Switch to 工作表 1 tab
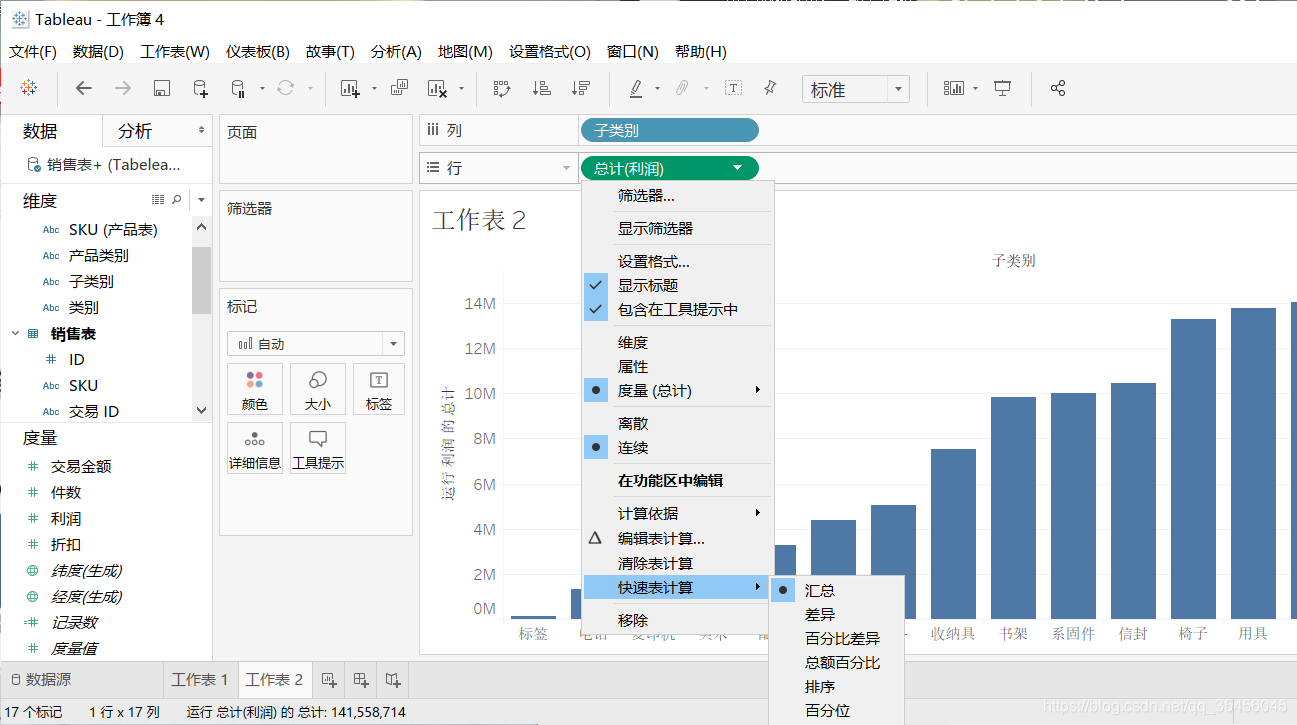The width and height of the screenshot is (1297, 725). click(200, 680)
